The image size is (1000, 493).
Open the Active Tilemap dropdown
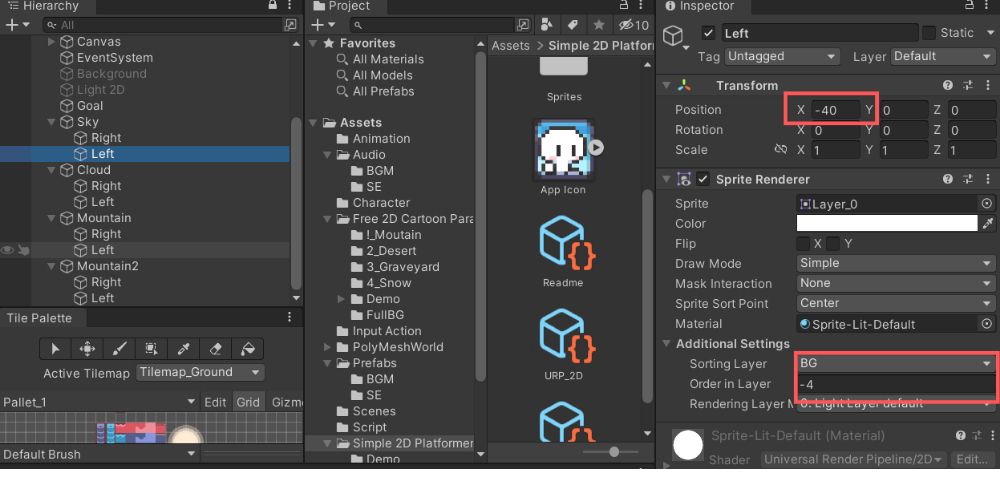pos(199,372)
